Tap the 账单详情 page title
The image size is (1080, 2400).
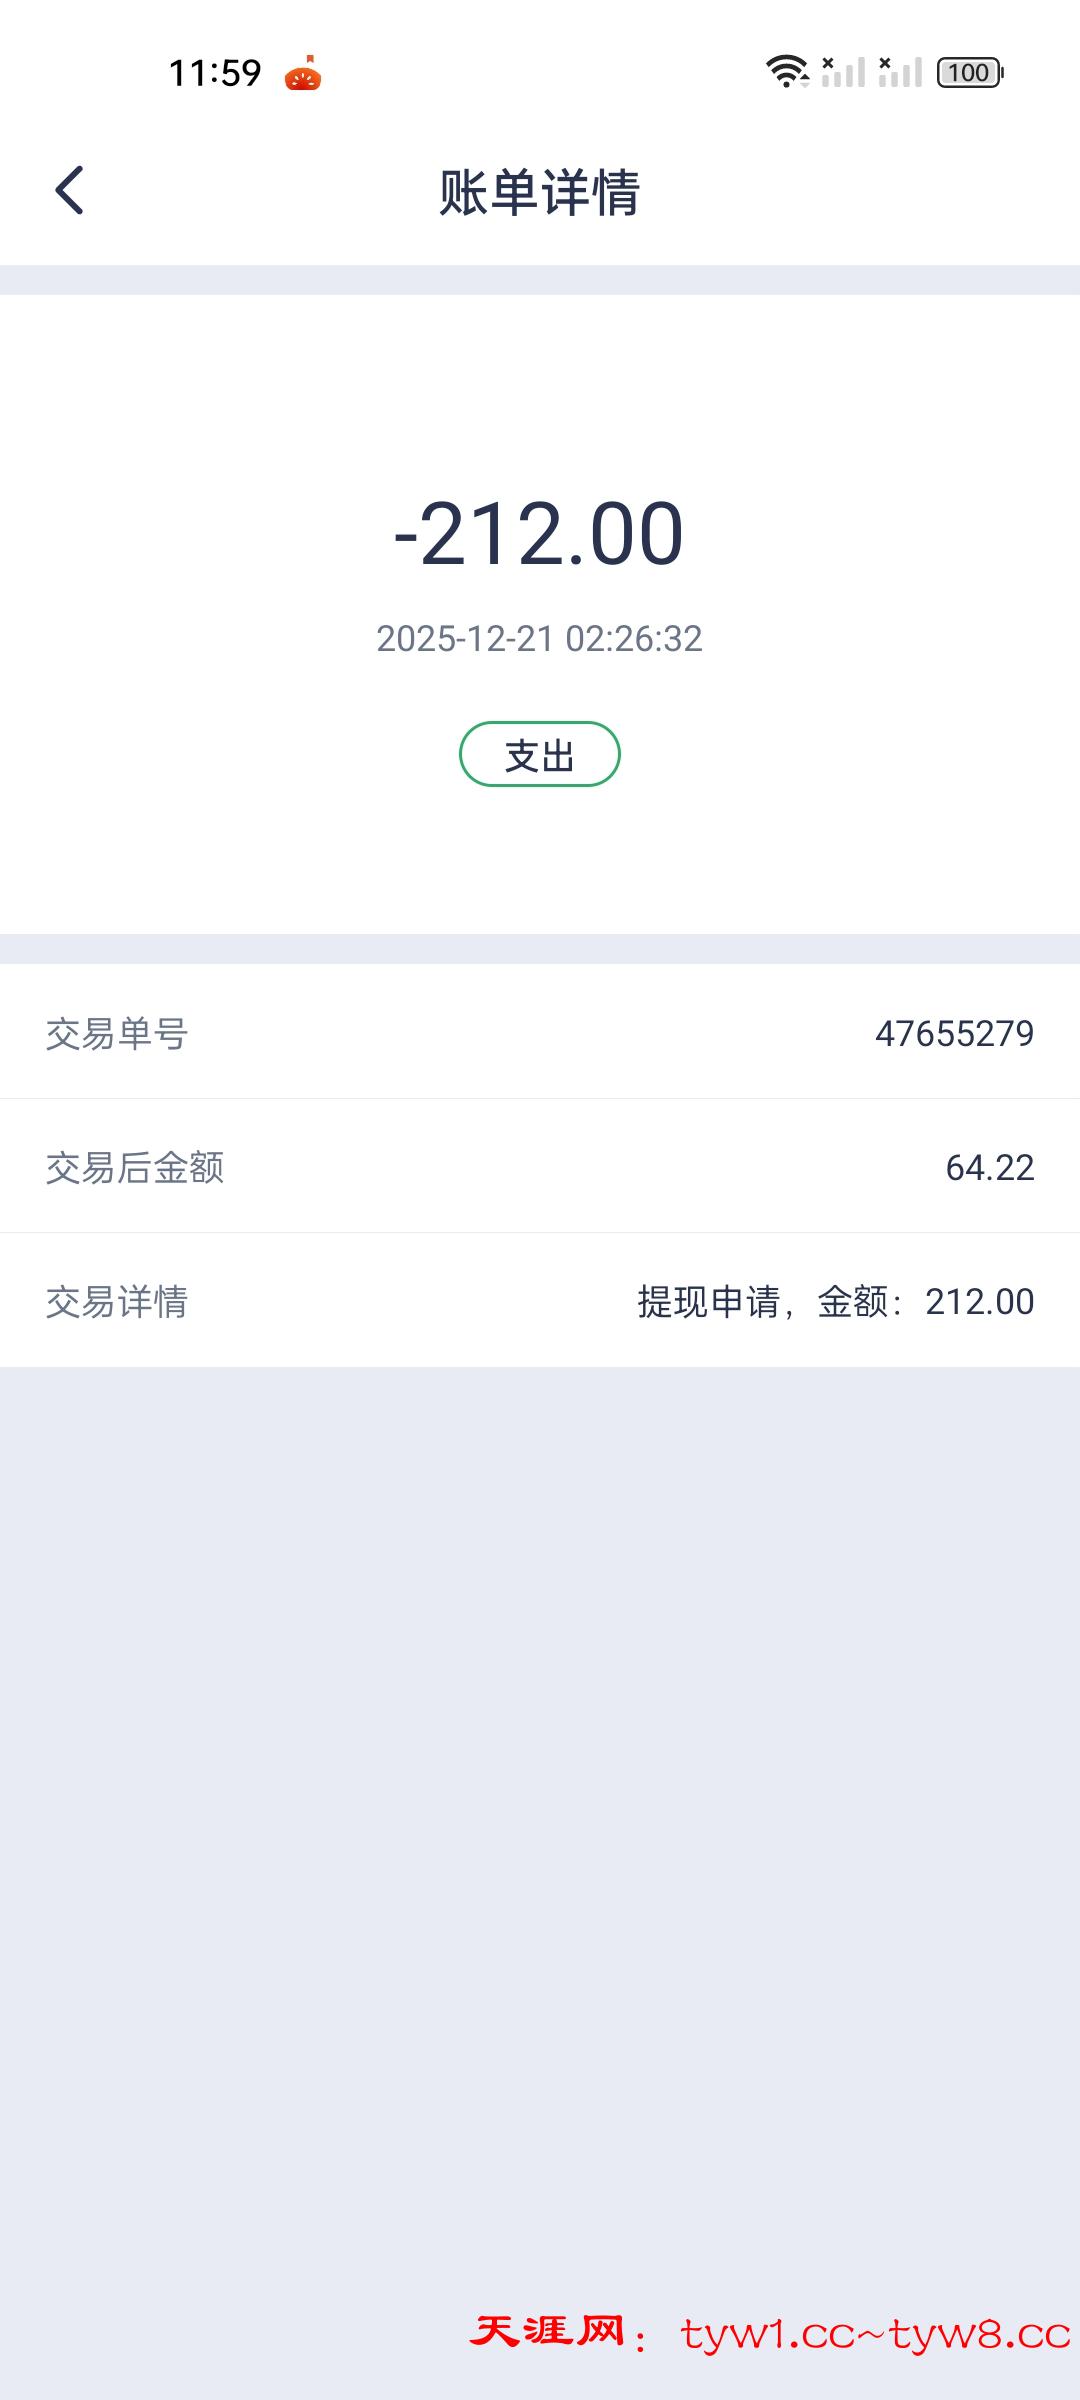click(x=540, y=192)
